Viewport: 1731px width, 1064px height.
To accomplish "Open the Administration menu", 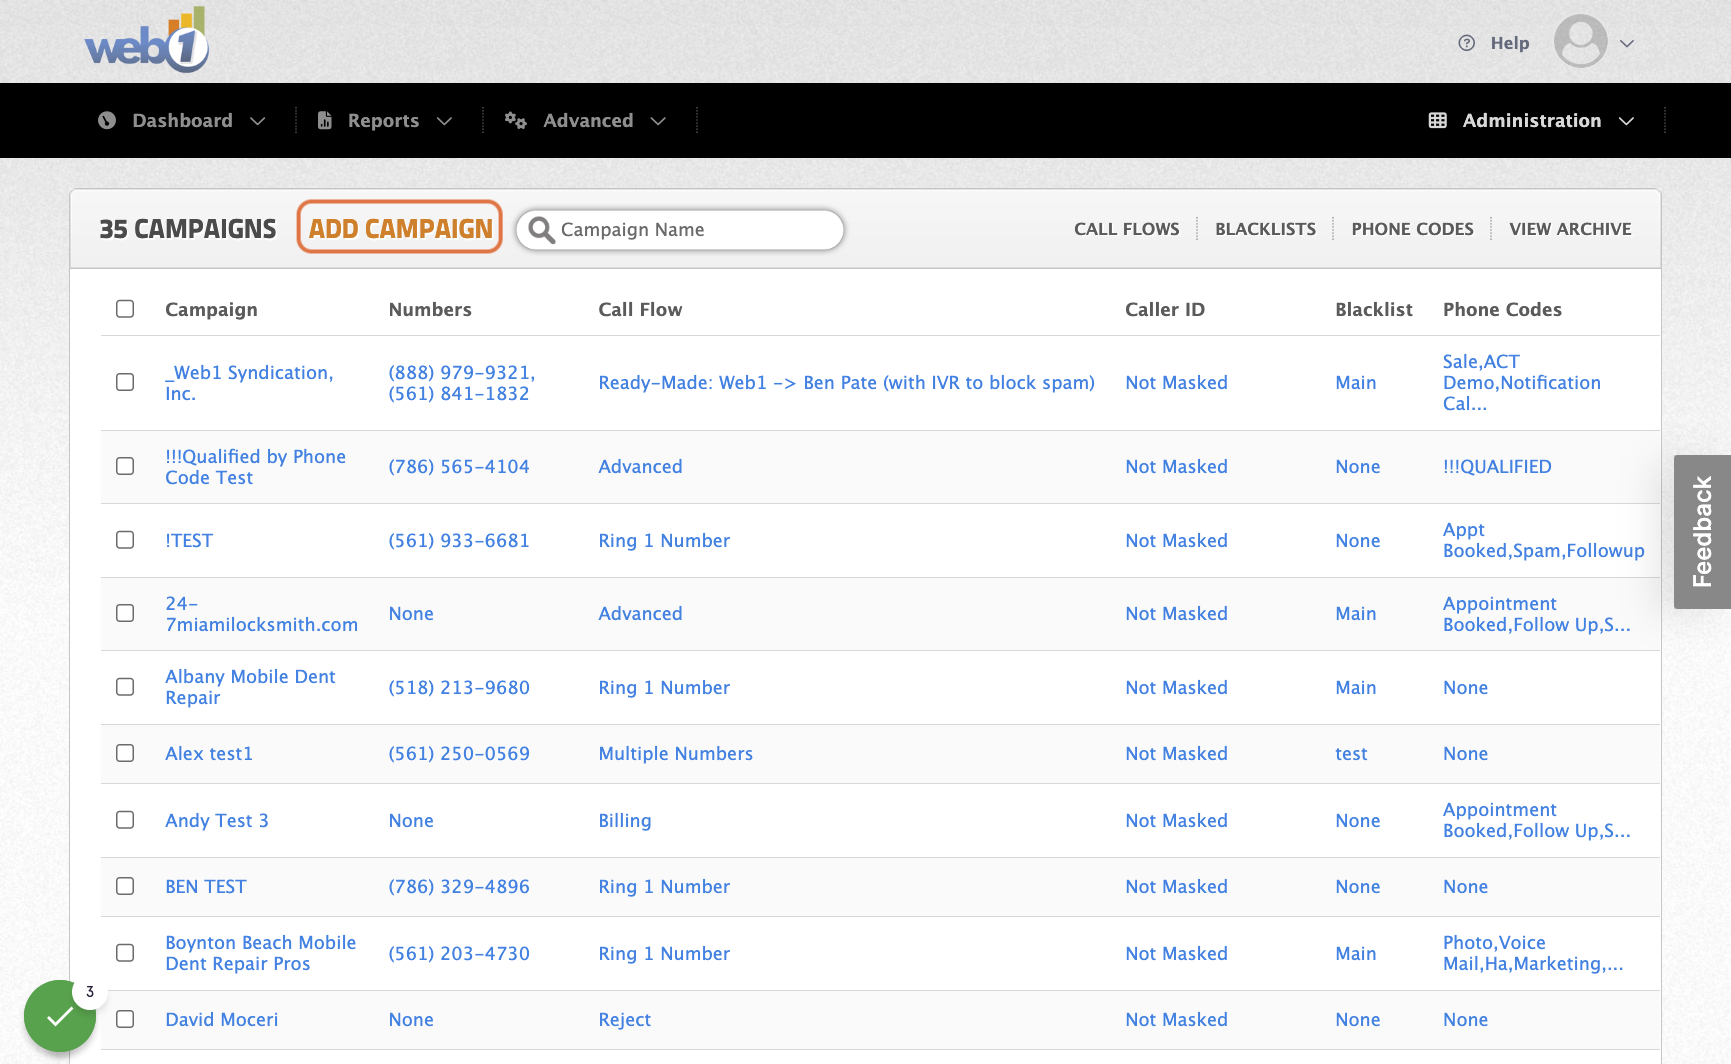I will point(1532,120).
